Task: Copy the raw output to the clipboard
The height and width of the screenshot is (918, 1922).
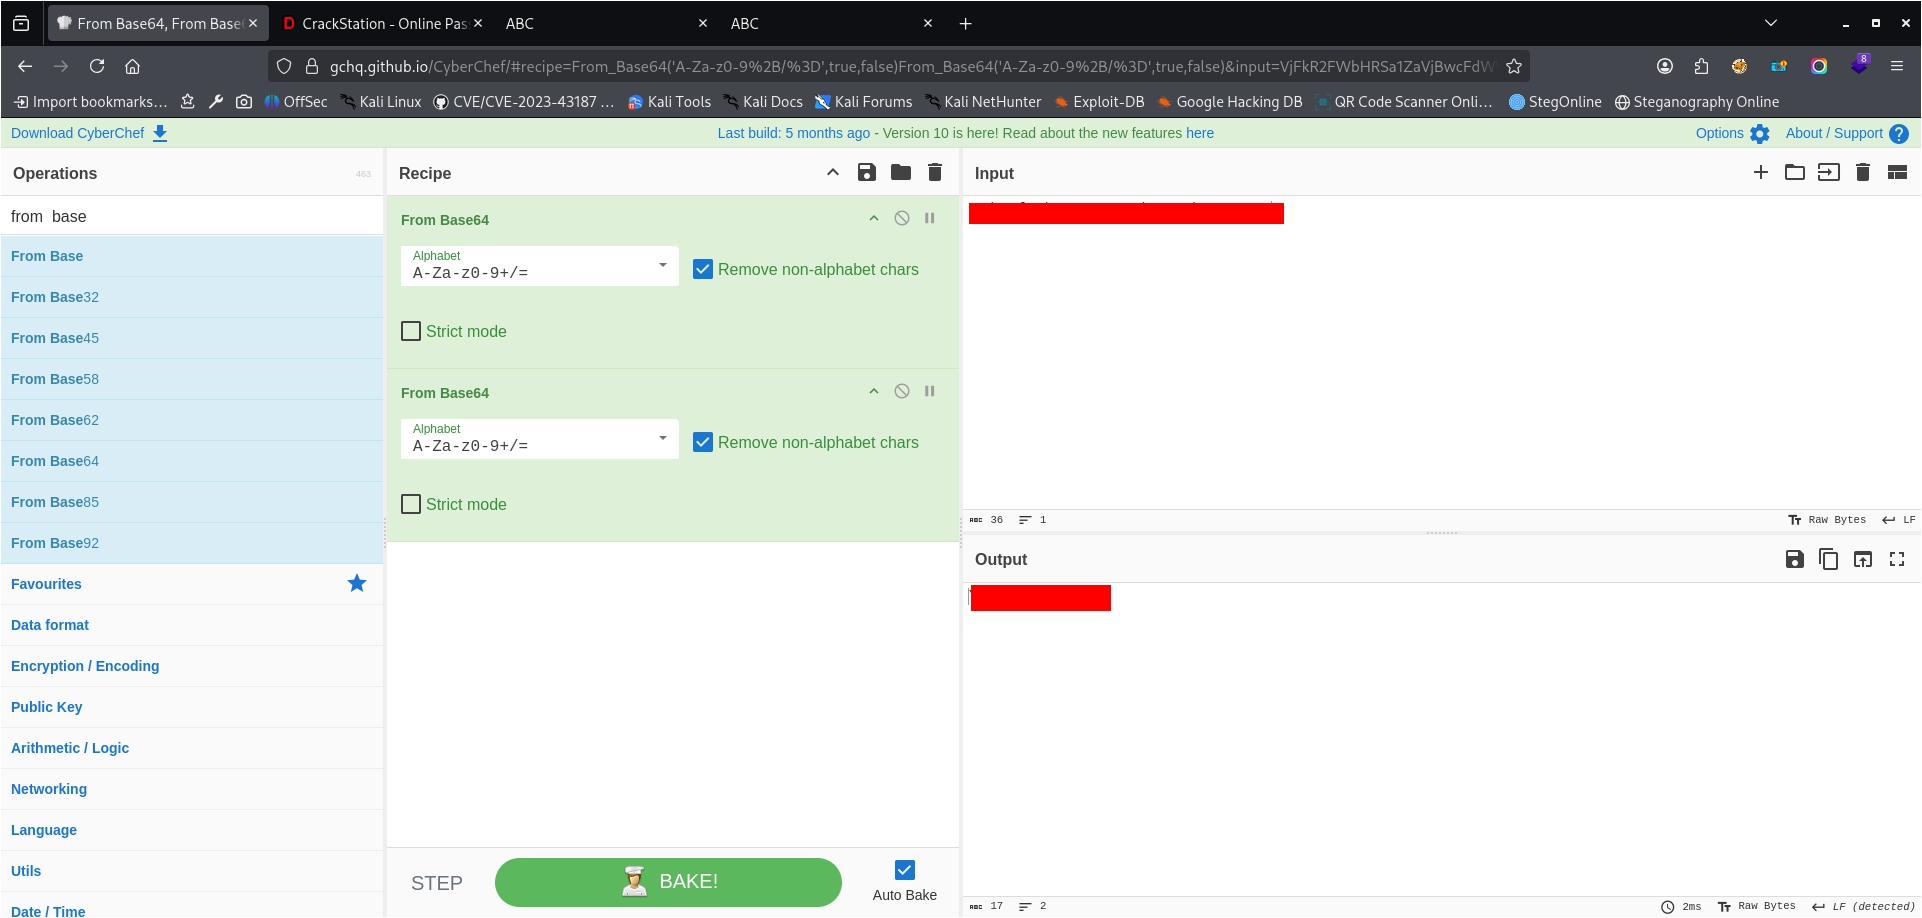Action: click(x=1828, y=559)
